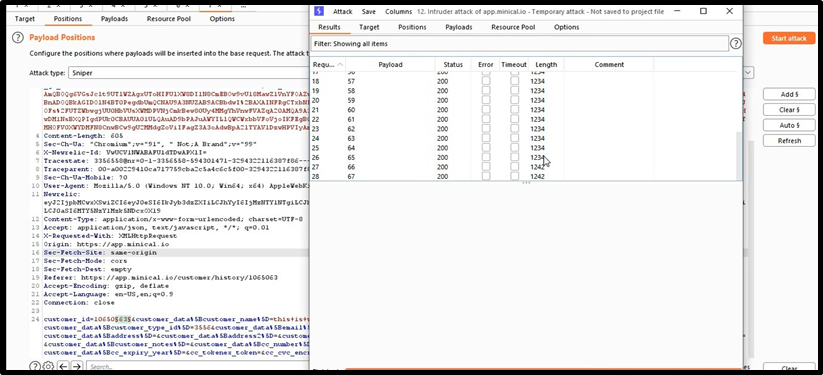Viewport: 823px width, 375px height.
Task: Select Positions tab in main Intruder window
Action: point(68,19)
